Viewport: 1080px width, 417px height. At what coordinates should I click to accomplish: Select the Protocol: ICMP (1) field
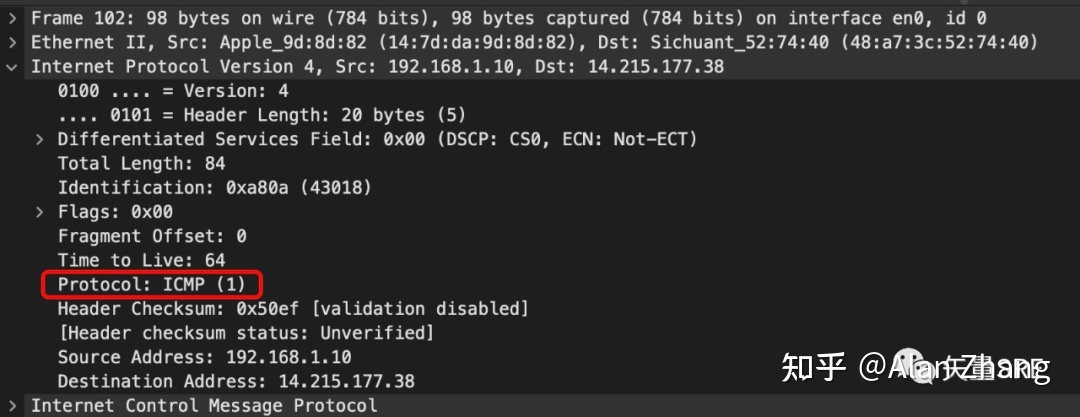click(152, 285)
